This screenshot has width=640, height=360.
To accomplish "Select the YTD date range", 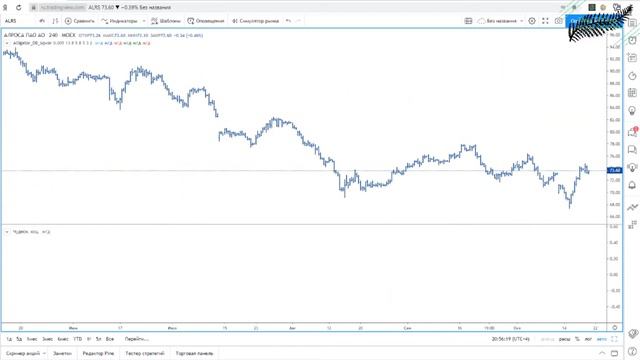I will [x=78, y=339].
